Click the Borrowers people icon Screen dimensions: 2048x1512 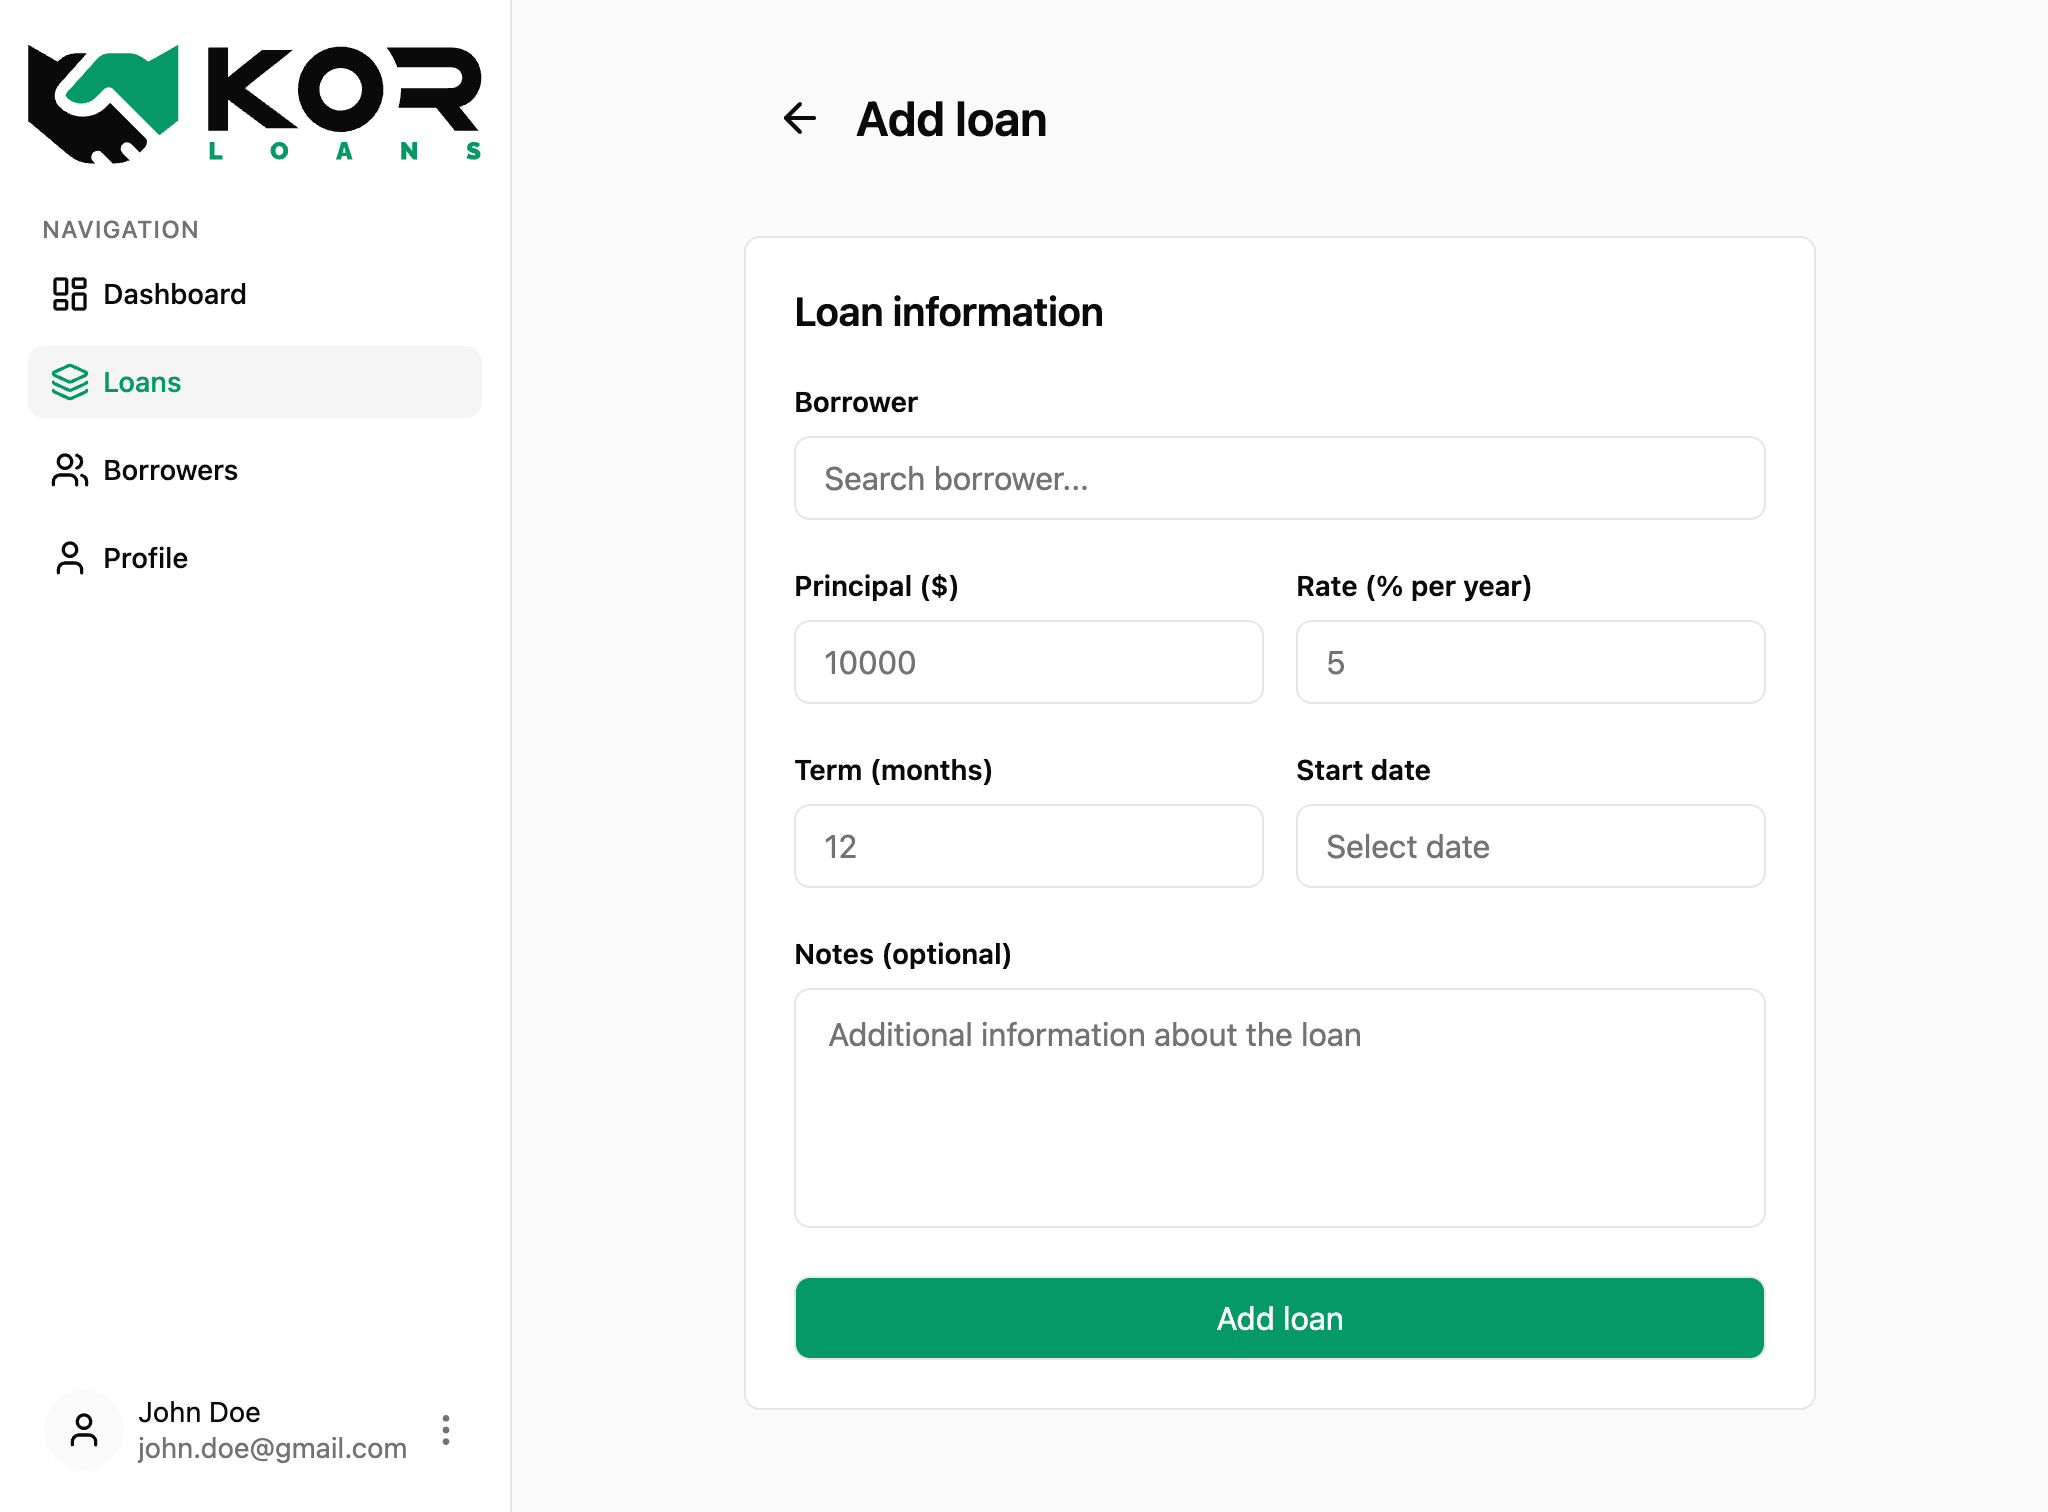point(69,470)
